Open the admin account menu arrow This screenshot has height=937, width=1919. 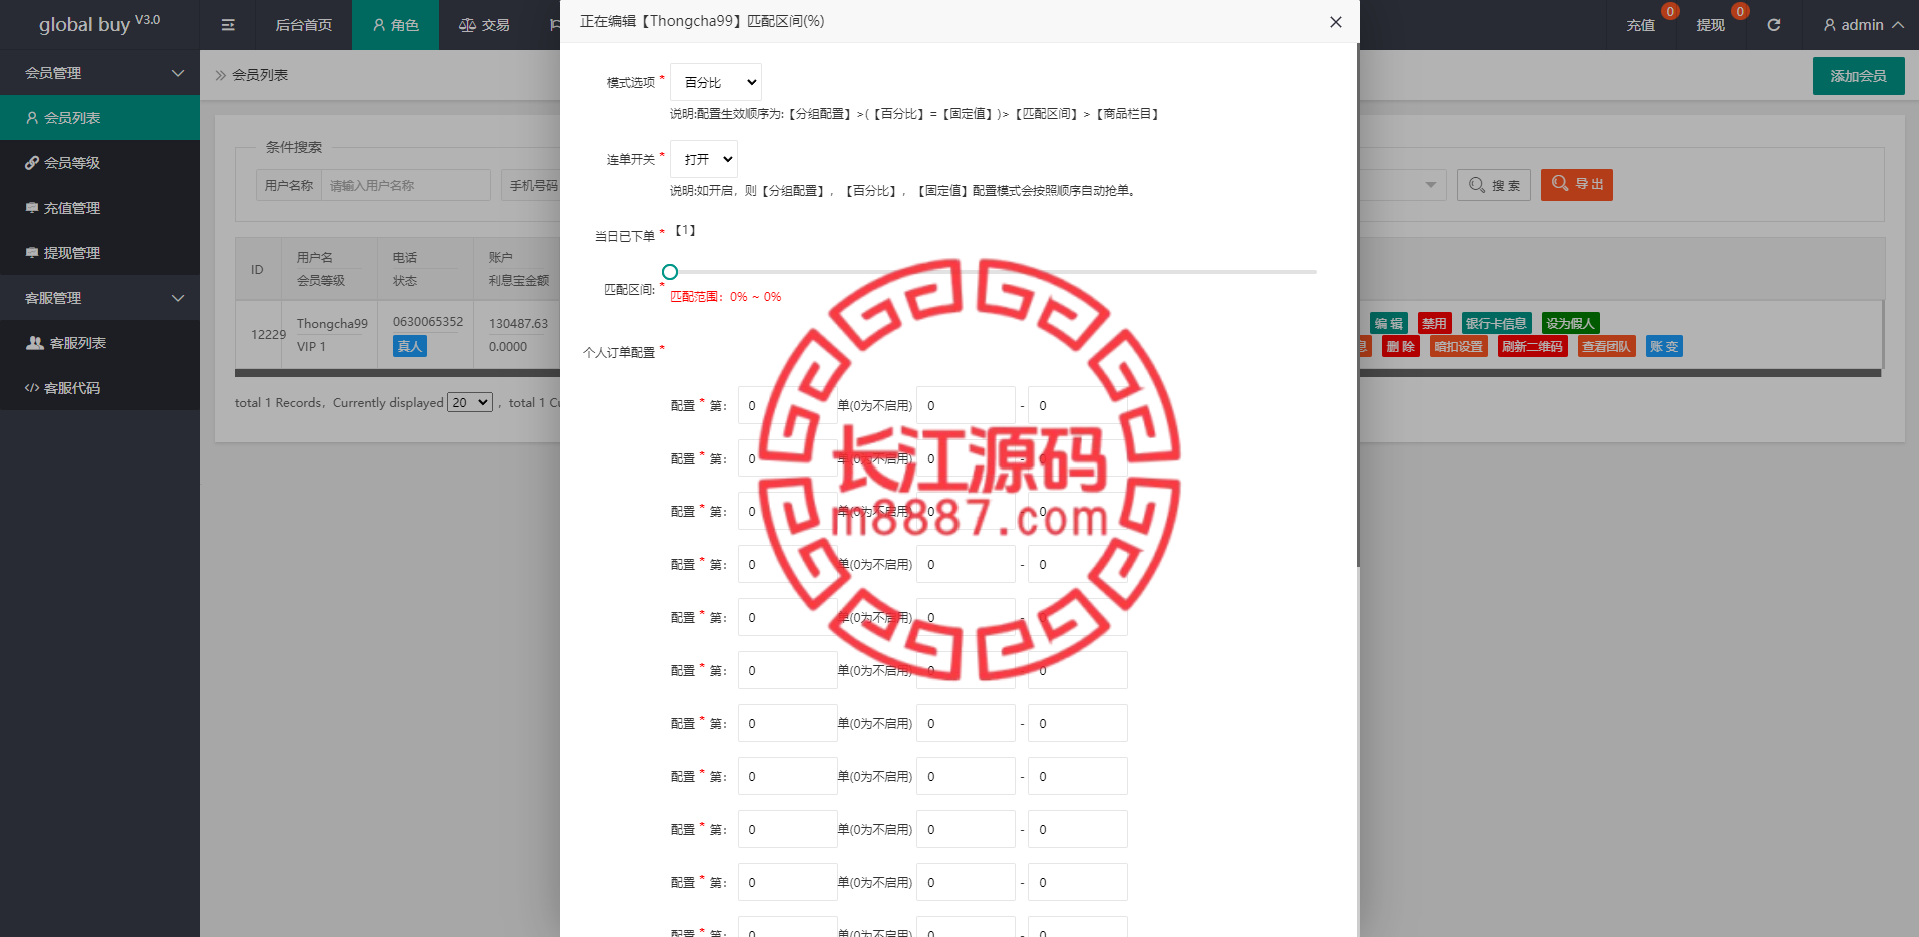point(1897,25)
